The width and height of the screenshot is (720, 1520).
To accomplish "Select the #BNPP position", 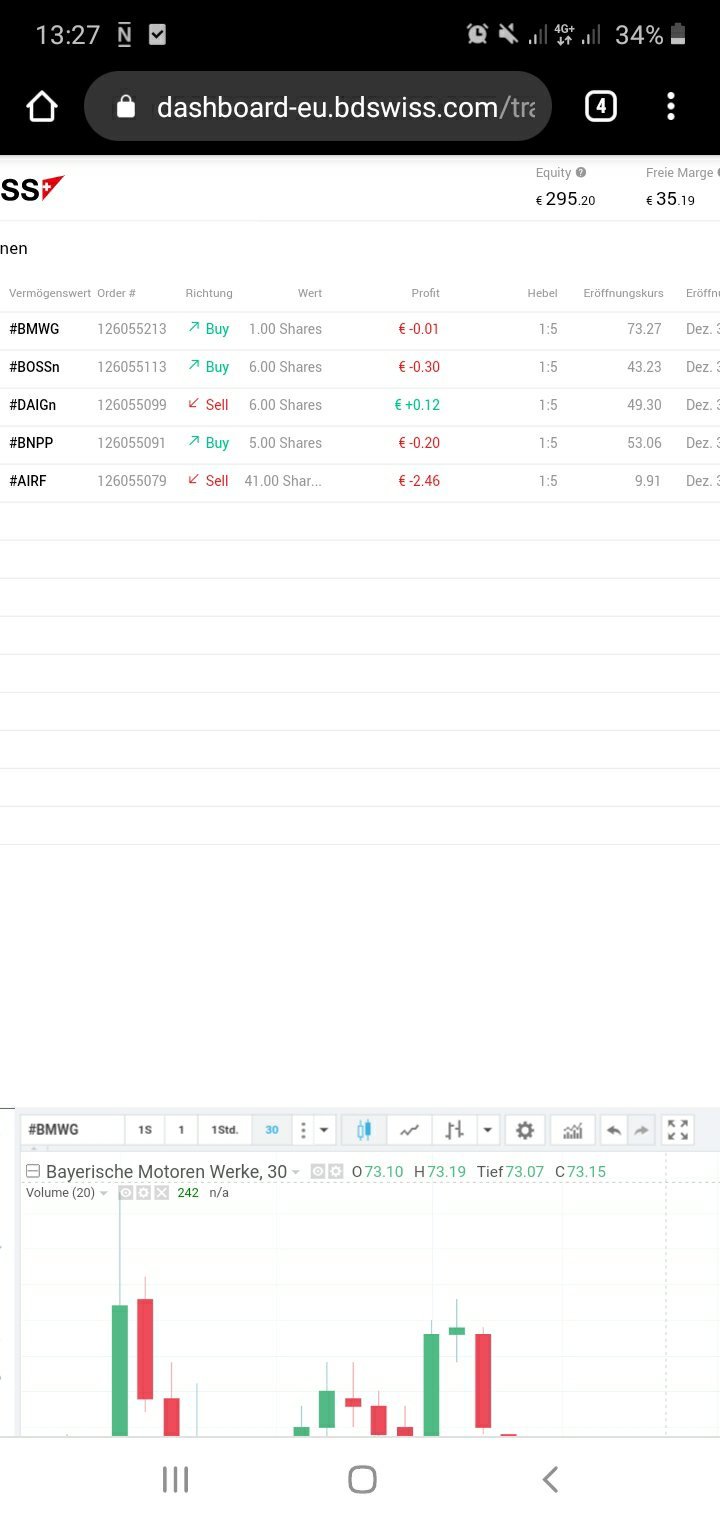I will point(360,443).
